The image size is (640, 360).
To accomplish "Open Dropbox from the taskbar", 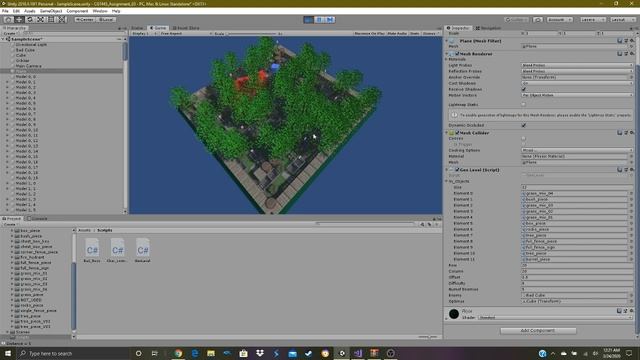I will click(260, 353).
